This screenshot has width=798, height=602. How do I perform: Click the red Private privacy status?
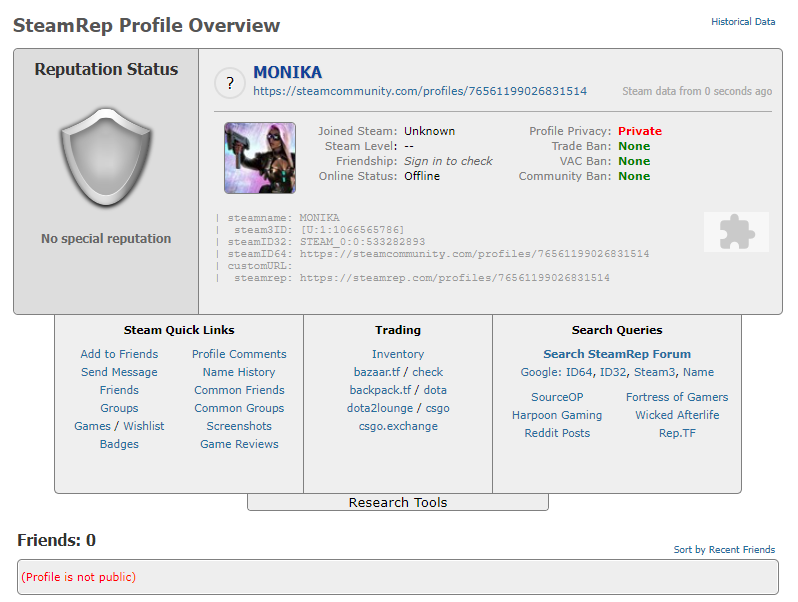click(x=640, y=131)
